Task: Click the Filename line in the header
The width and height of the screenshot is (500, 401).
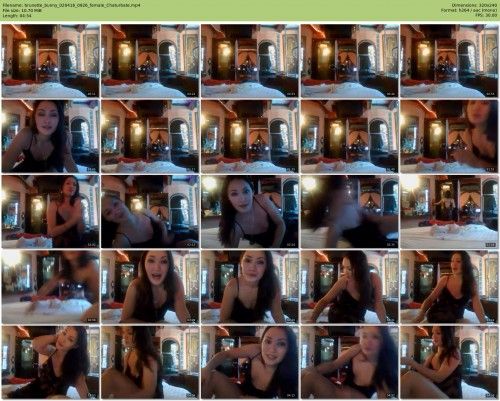Action: [x=71, y=5]
